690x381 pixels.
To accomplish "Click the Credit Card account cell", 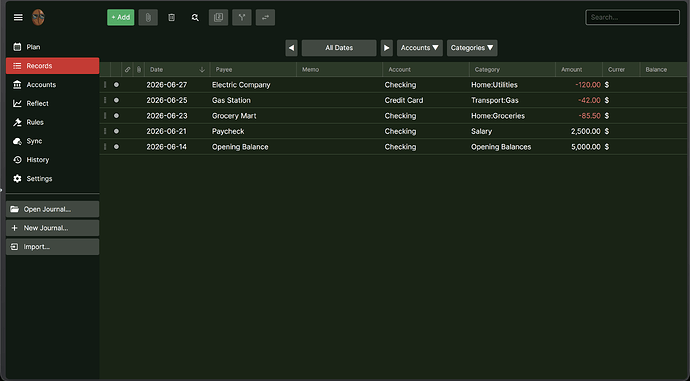I will click(426, 100).
